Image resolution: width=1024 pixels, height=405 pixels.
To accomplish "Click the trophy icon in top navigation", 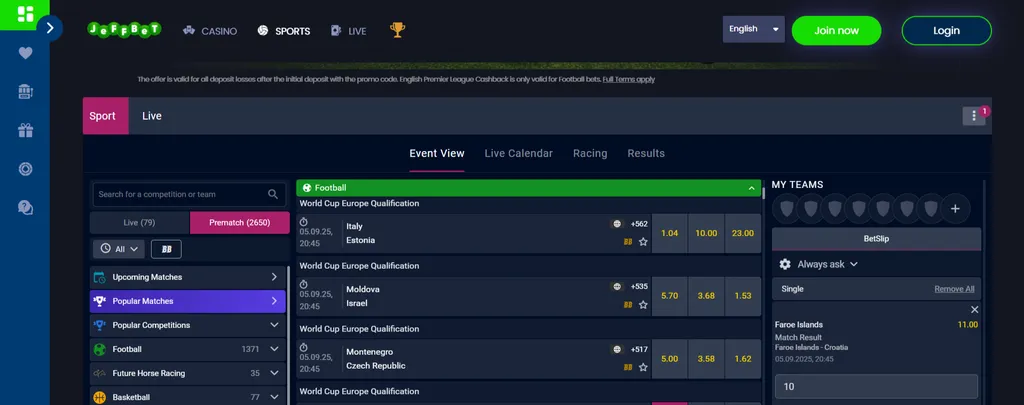I will coord(397,30).
